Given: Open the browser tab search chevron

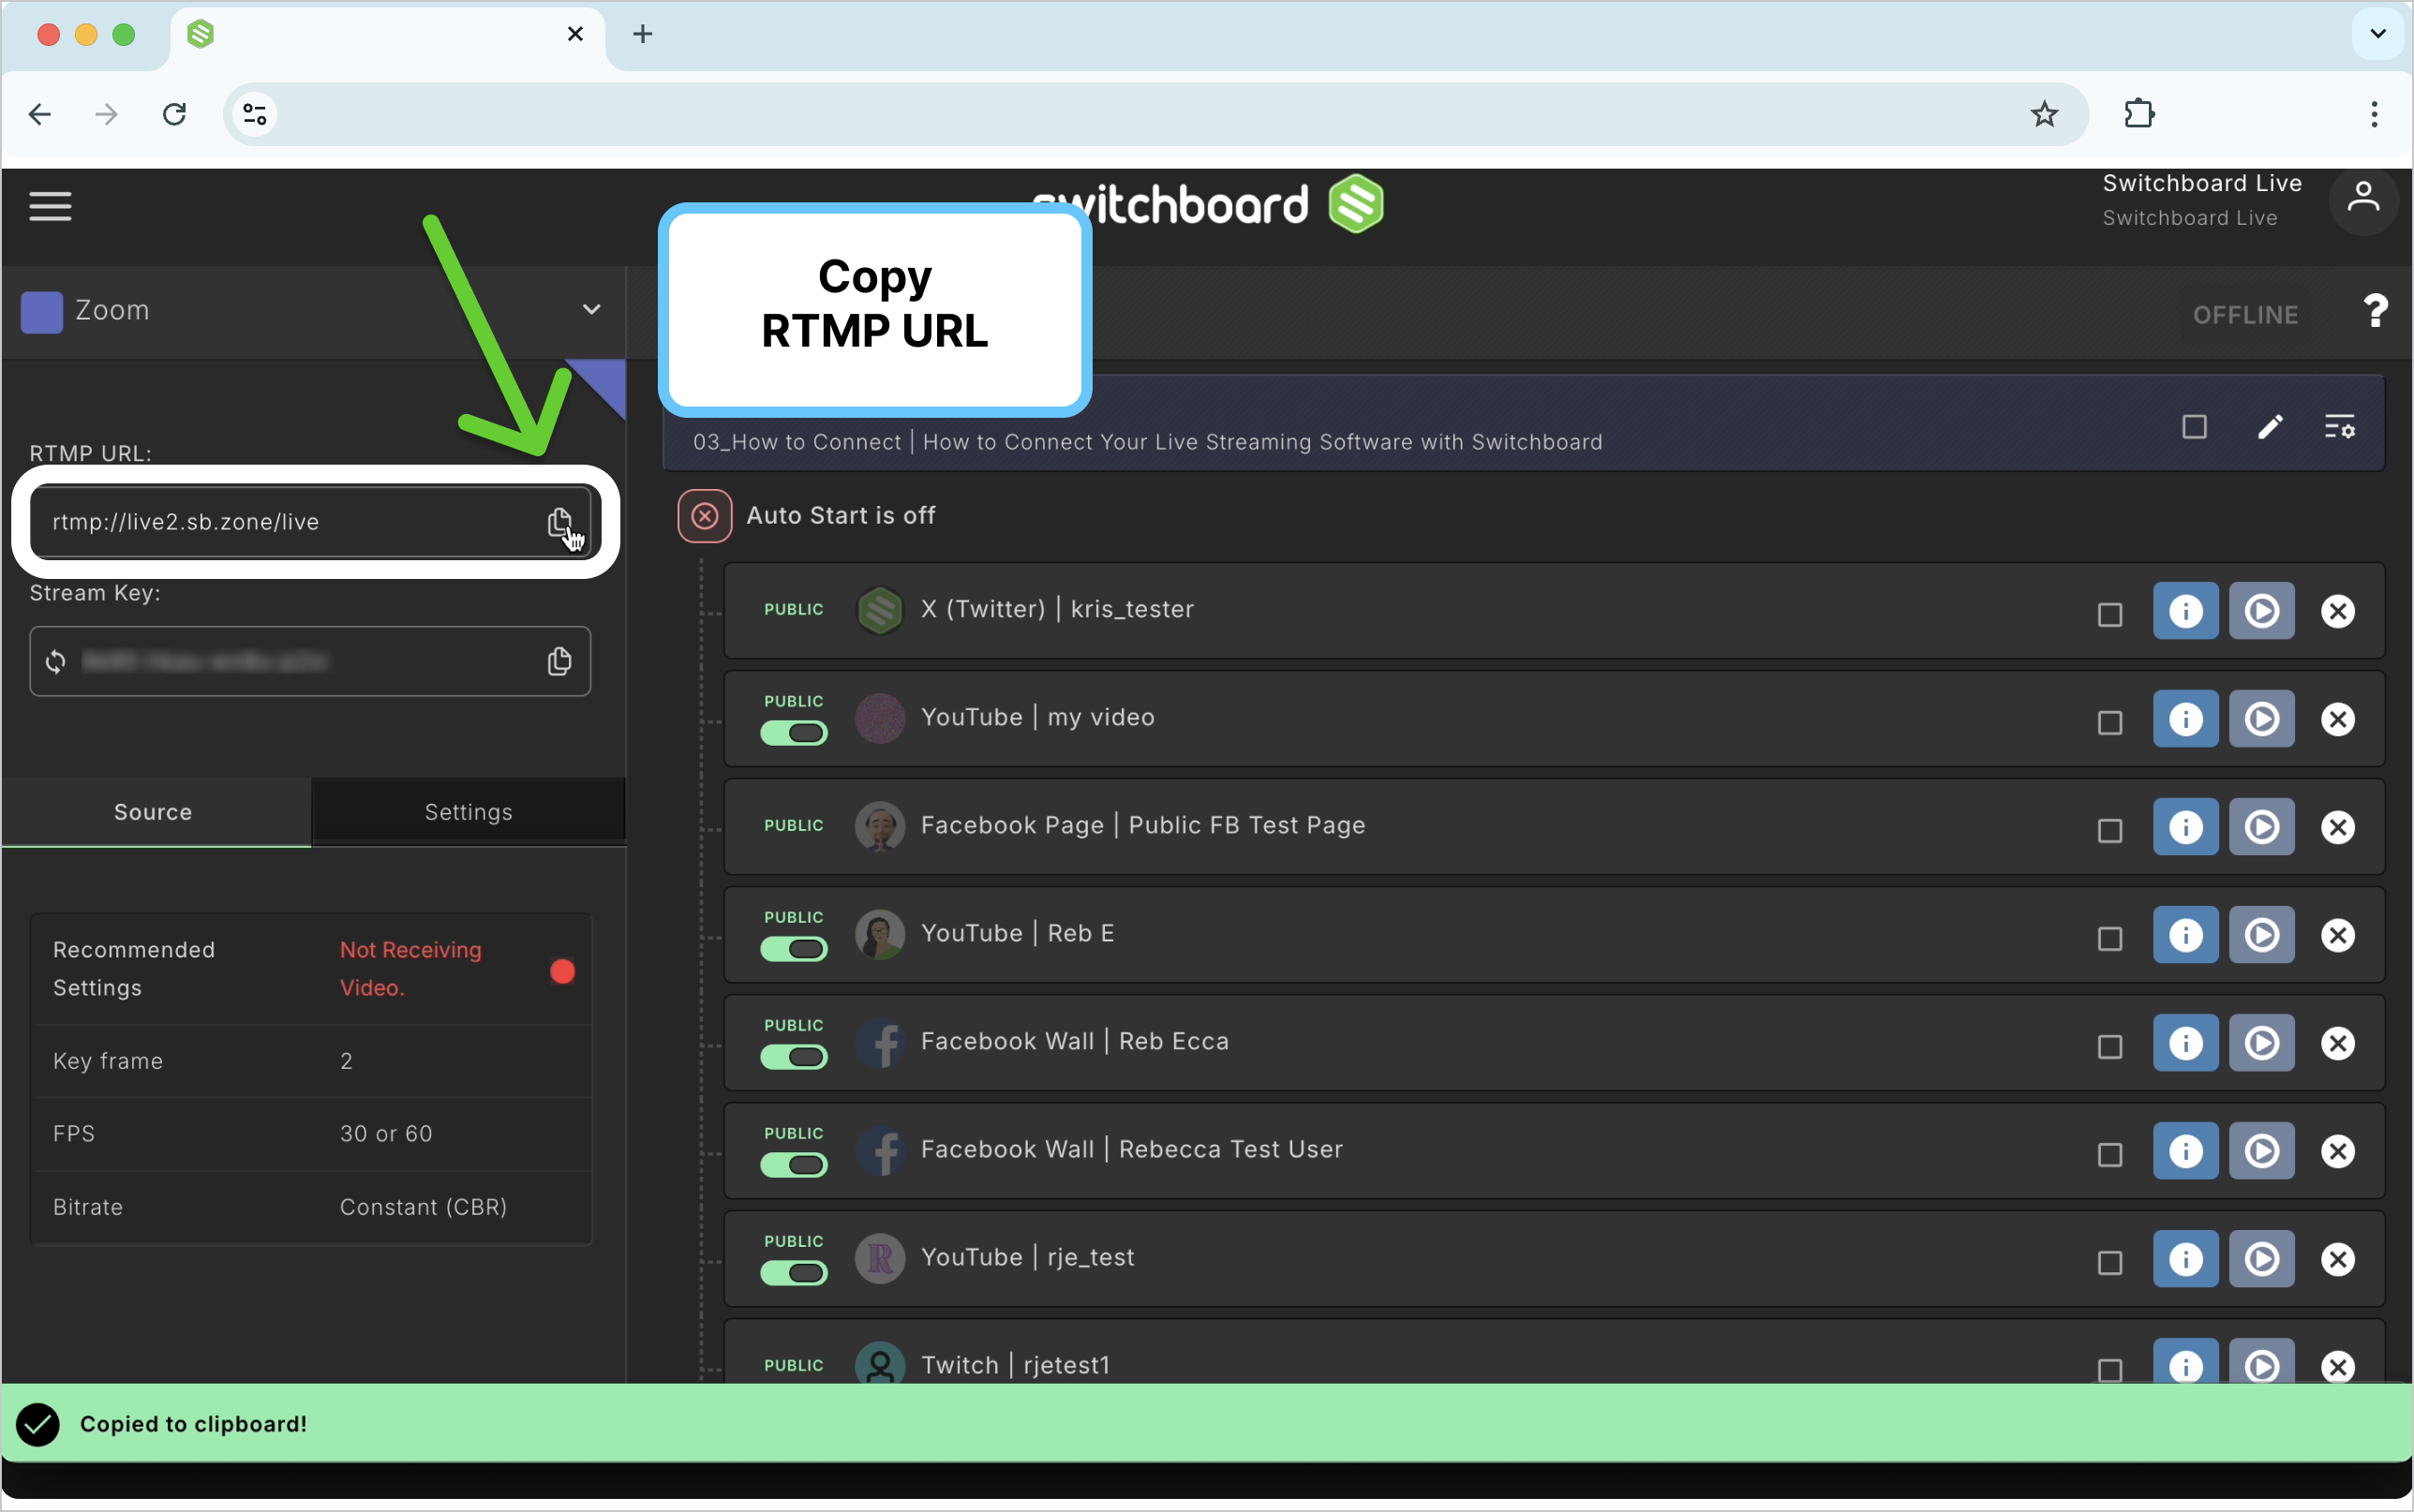Looking at the screenshot, I should click(2377, 34).
